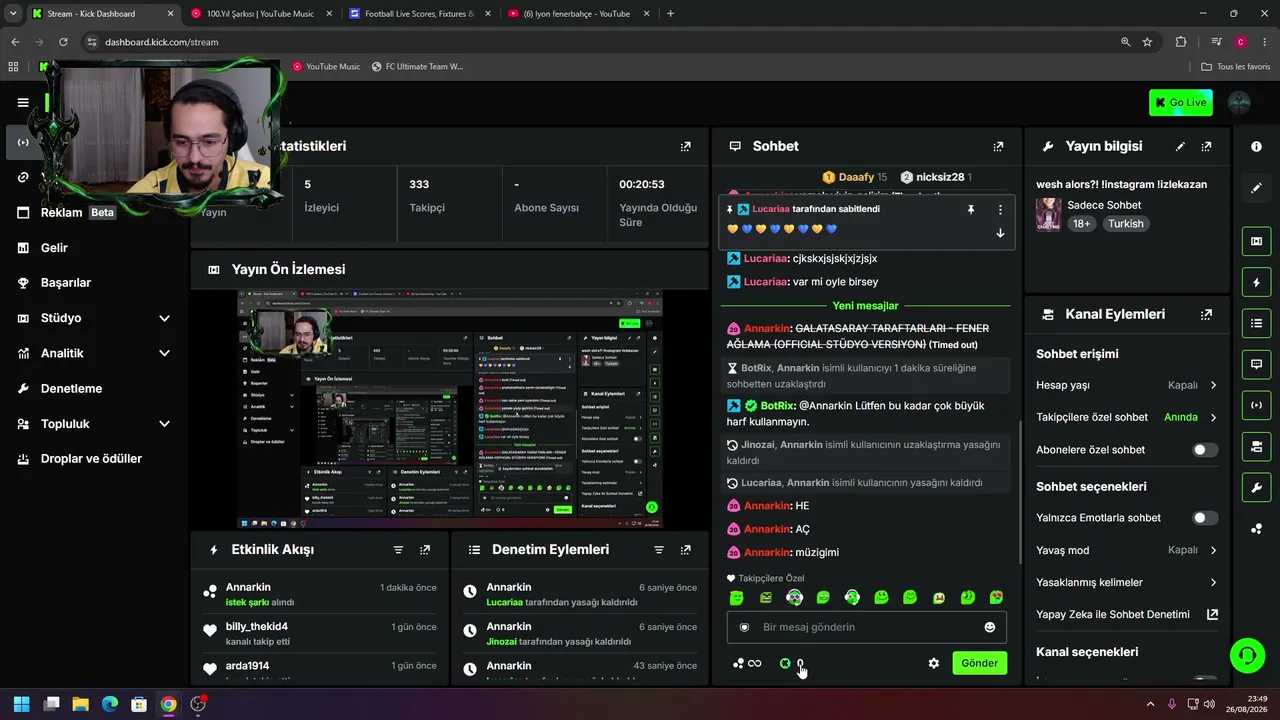Expand pinned message with down arrow
The height and width of the screenshot is (720, 1280).
(x=1000, y=233)
